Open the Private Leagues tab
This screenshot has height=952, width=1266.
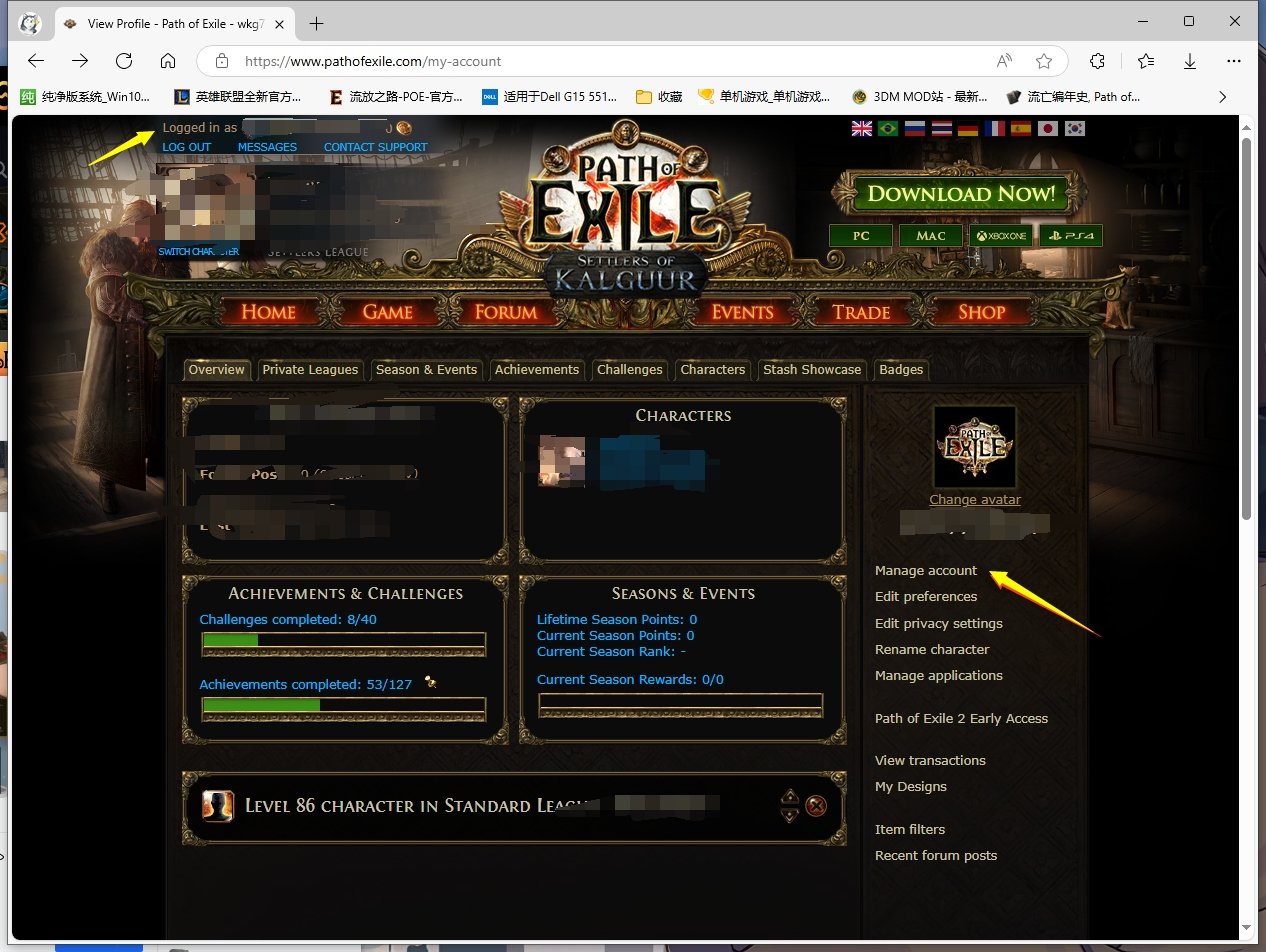coord(310,370)
